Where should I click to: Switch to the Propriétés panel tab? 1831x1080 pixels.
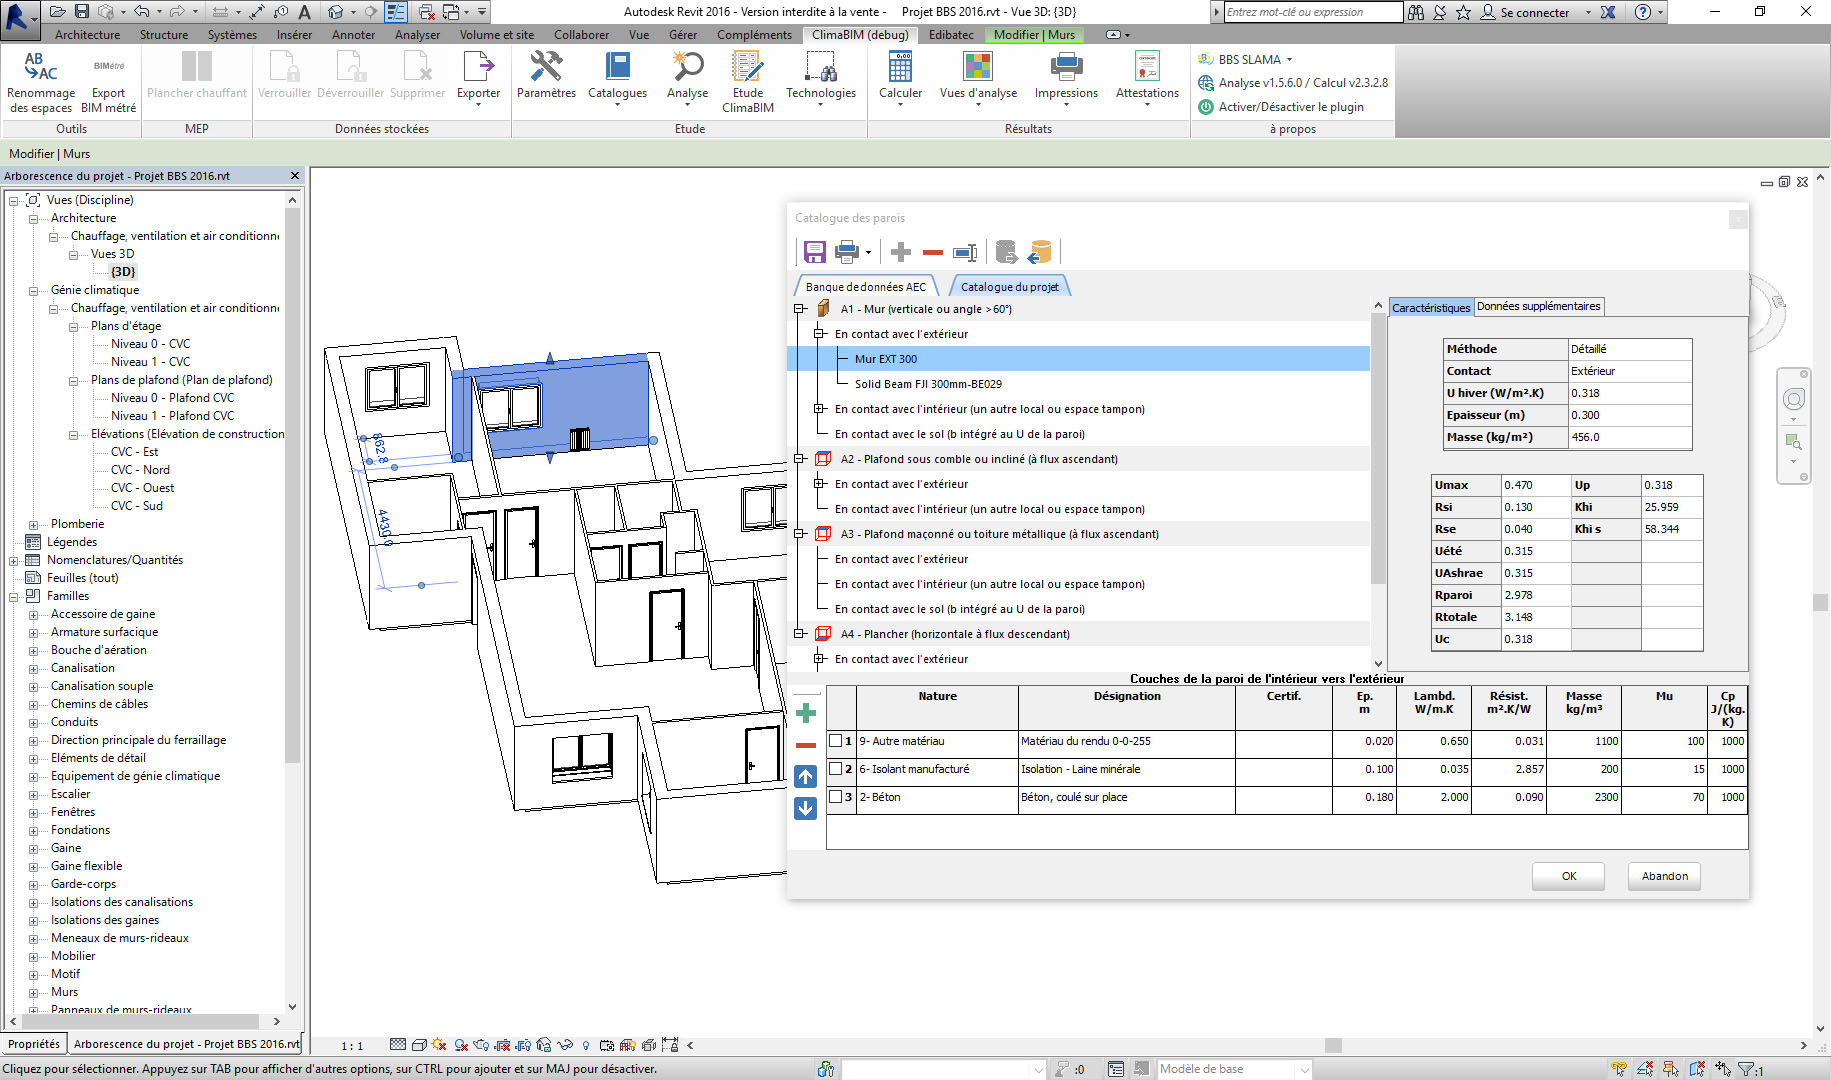34,1044
